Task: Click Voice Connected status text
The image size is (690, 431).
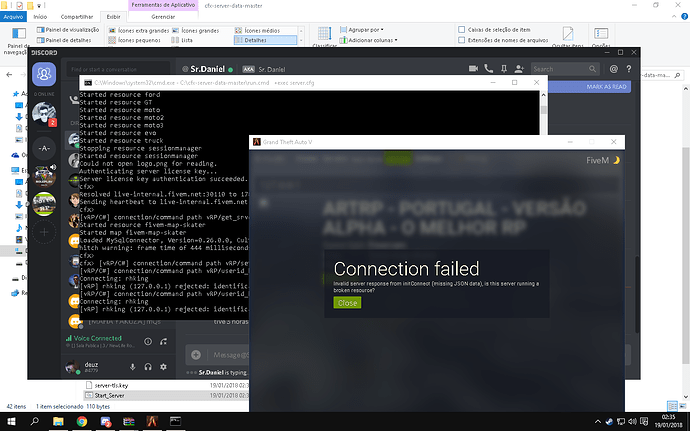Action: point(97,338)
